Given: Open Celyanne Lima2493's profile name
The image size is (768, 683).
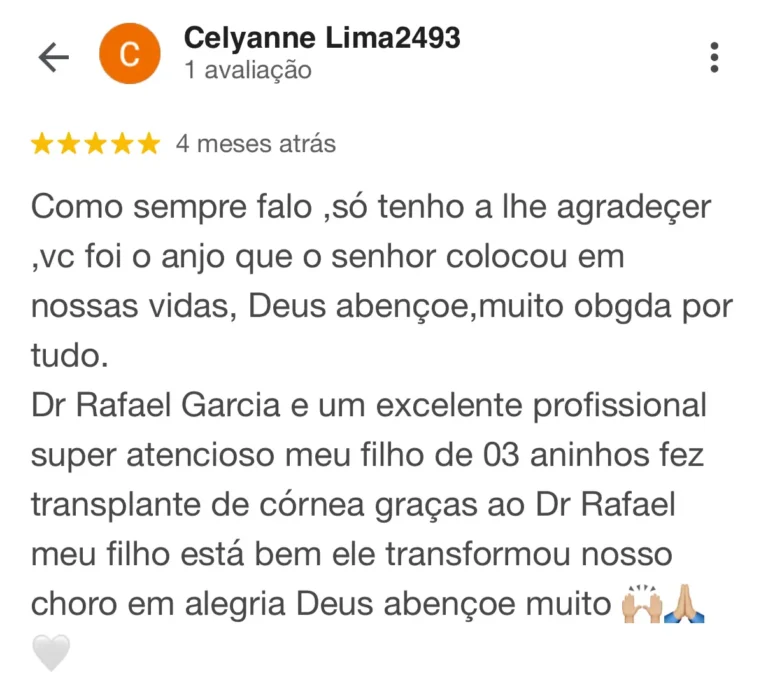Looking at the screenshot, I should 322,38.
